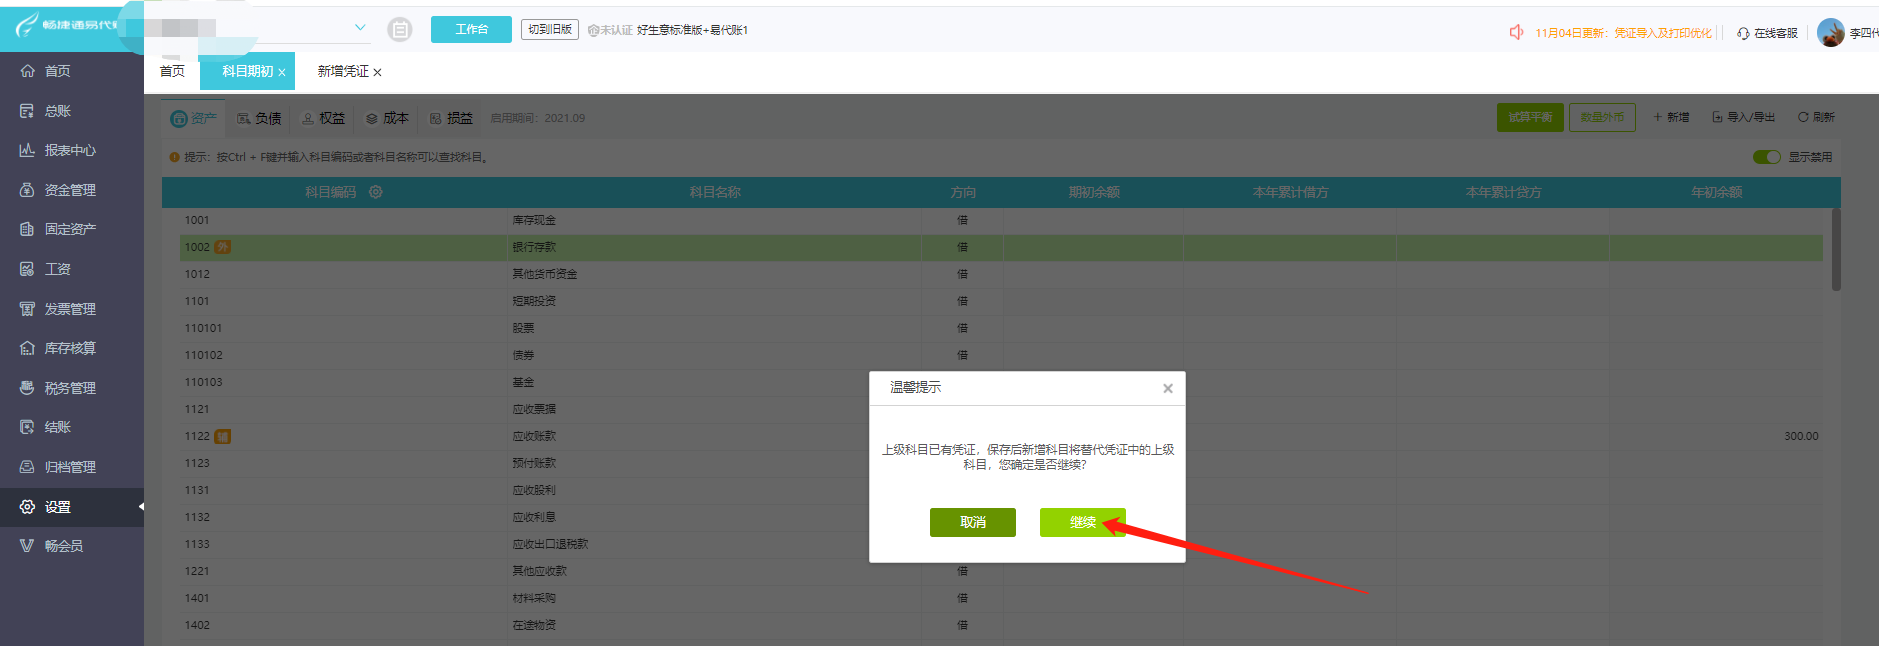
Task: Click the 本年累计借方 column header
Action: 1290,192
